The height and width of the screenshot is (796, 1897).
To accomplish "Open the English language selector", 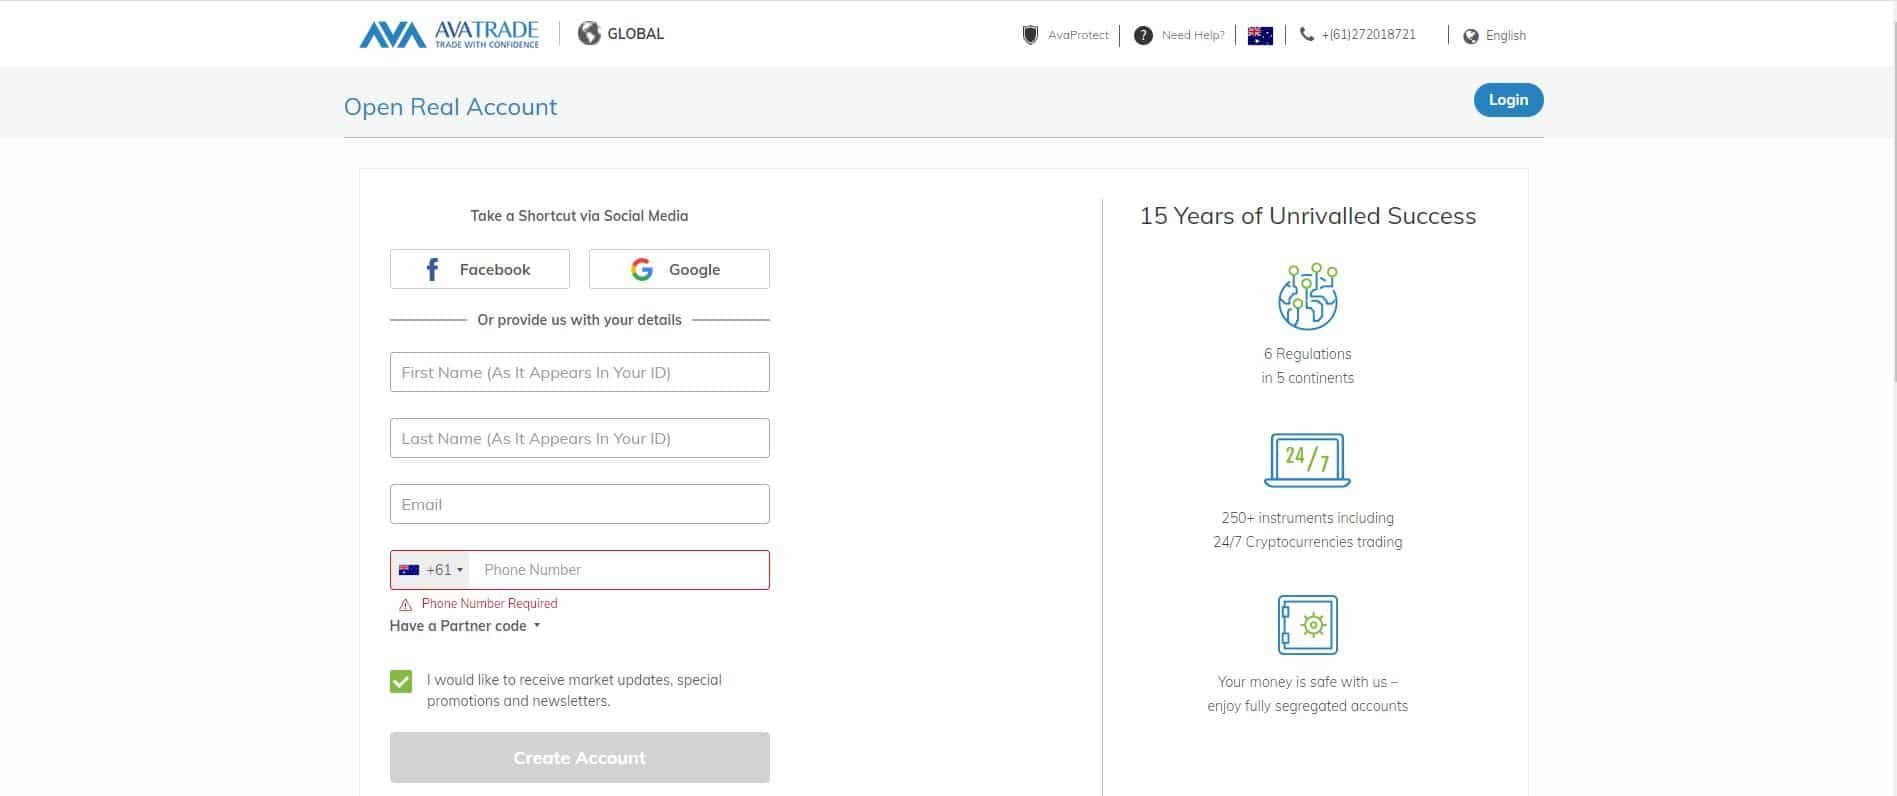I will point(1495,36).
